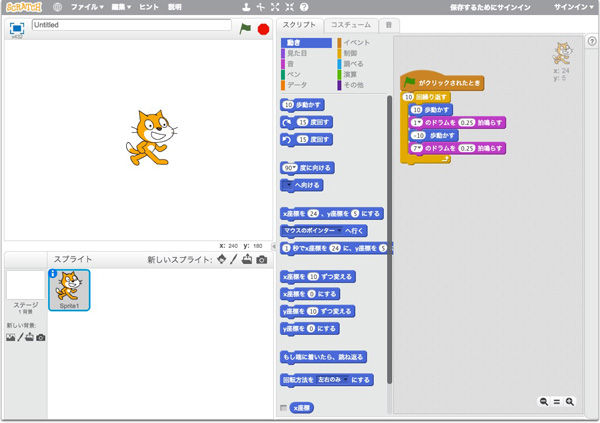The image size is (600, 423).
Task: Take a new backdrop with the camera
Action: tap(41, 338)
